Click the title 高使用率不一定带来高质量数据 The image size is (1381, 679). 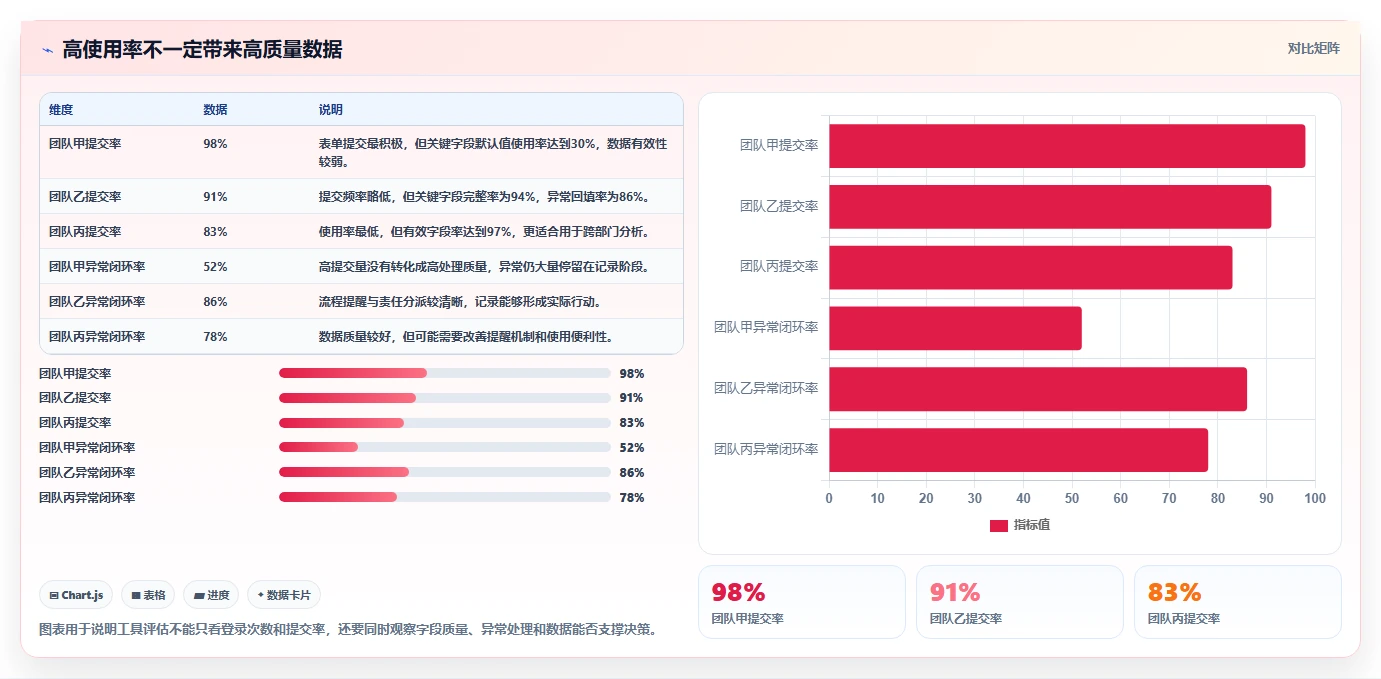202,50
